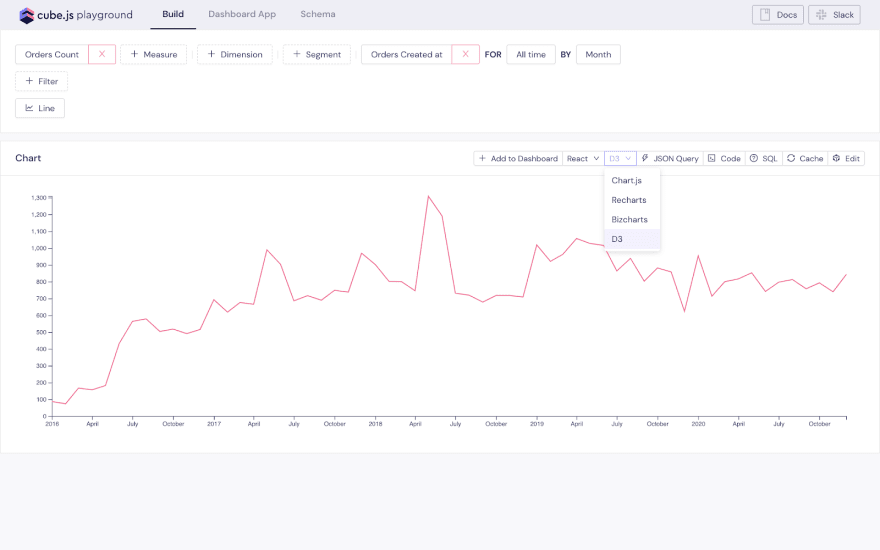Image resolution: width=880 pixels, height=550 pixels.
Task: Select Recharts in the chart library list
Action: pos(629,200)
